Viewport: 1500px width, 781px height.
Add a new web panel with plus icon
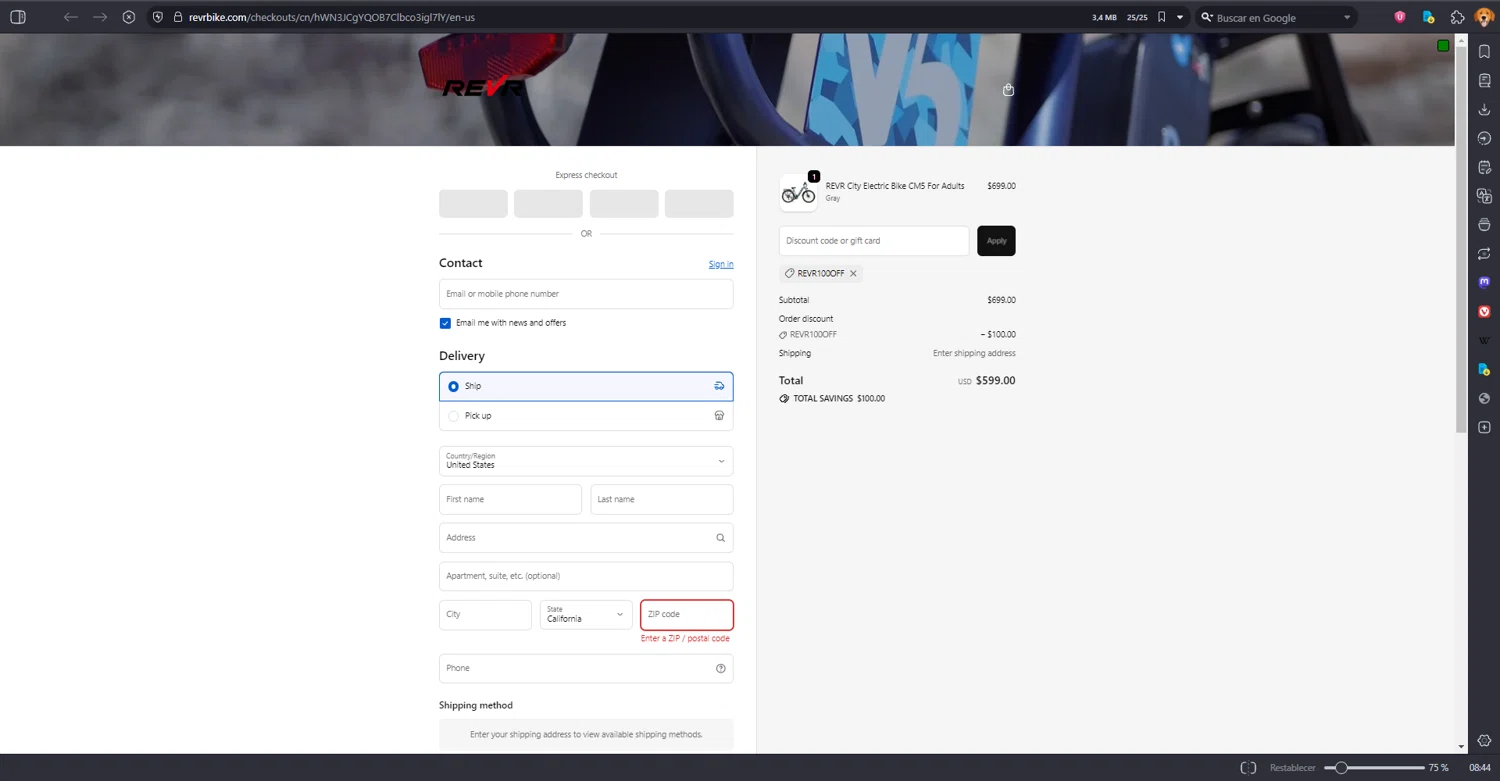click(x=1484, y=428)
